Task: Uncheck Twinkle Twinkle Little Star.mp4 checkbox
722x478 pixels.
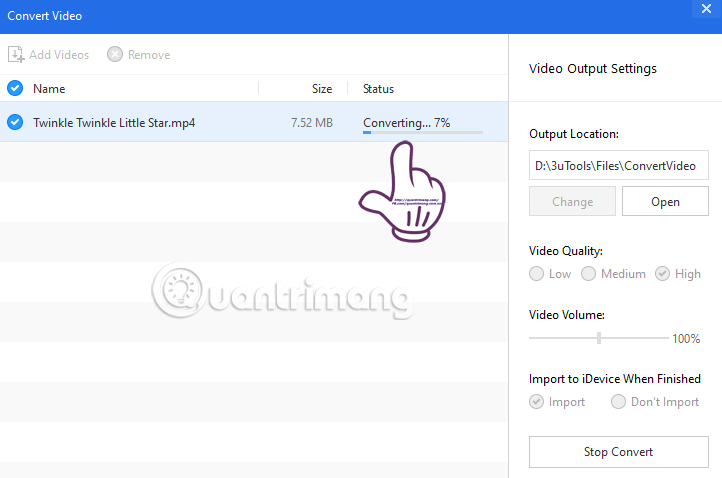Action: click(15, 122)
